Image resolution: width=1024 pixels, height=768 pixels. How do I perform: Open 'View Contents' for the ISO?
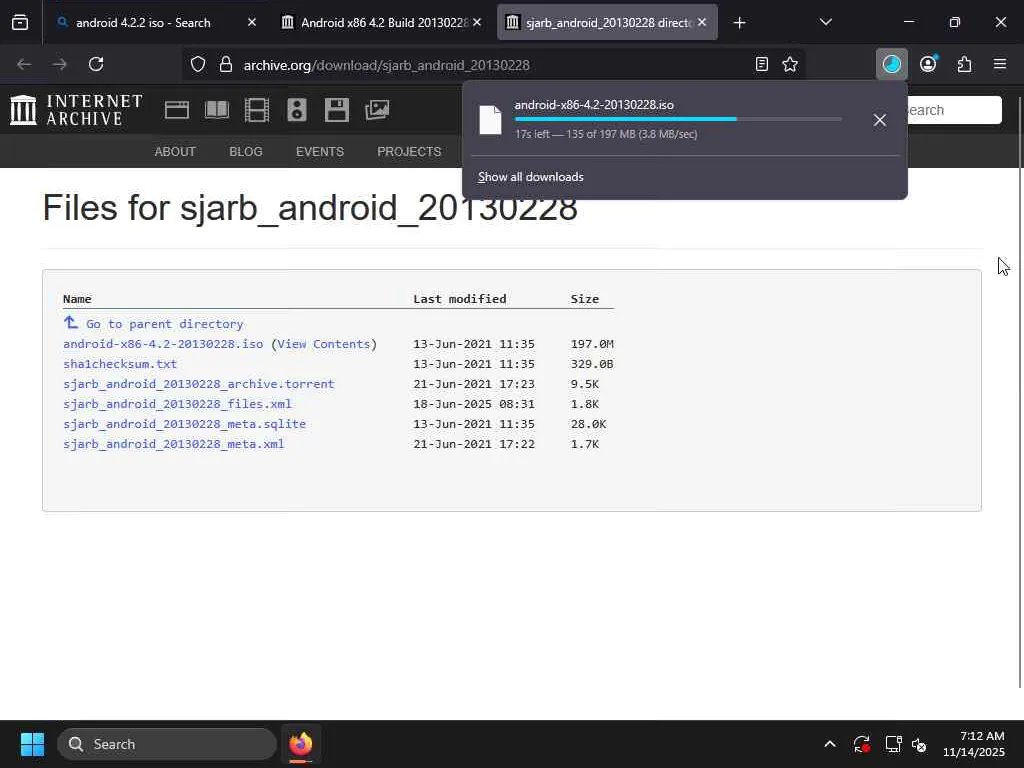pyautogui.click(x=323, y=344)
